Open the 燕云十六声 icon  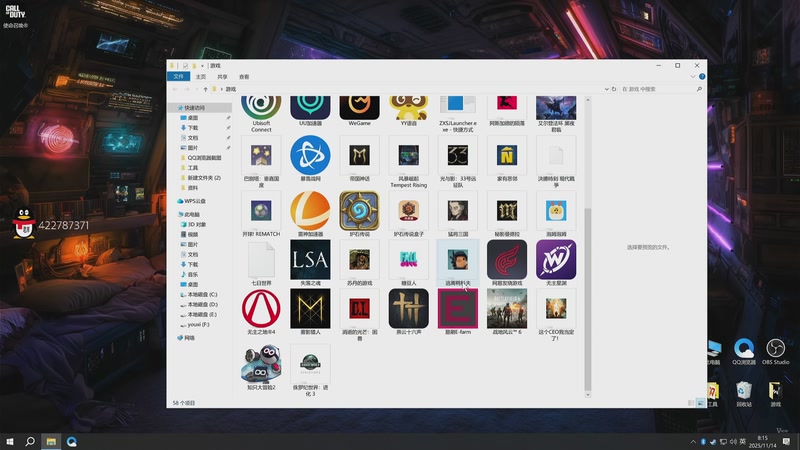tap(408, 309)
